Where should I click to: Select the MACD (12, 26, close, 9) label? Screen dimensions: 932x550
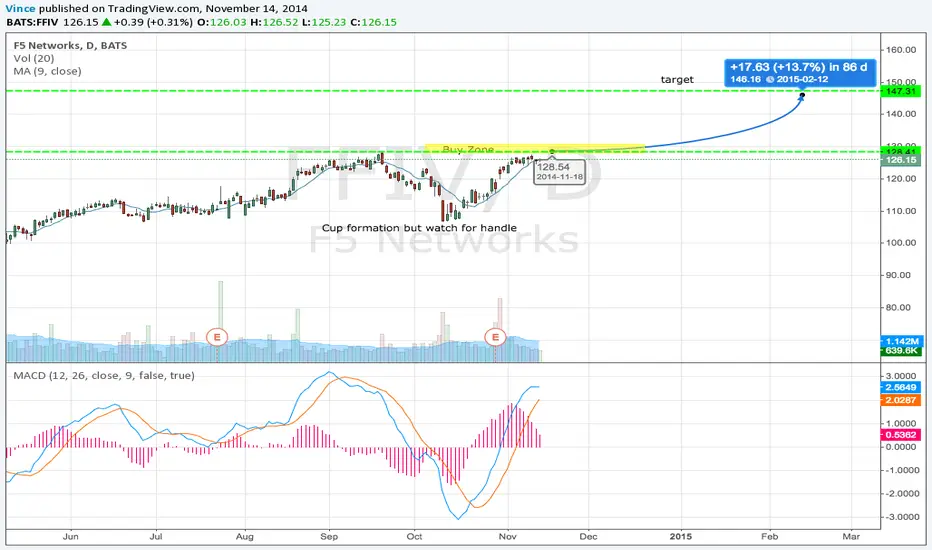pyautogui.click(x=104, y=376)
